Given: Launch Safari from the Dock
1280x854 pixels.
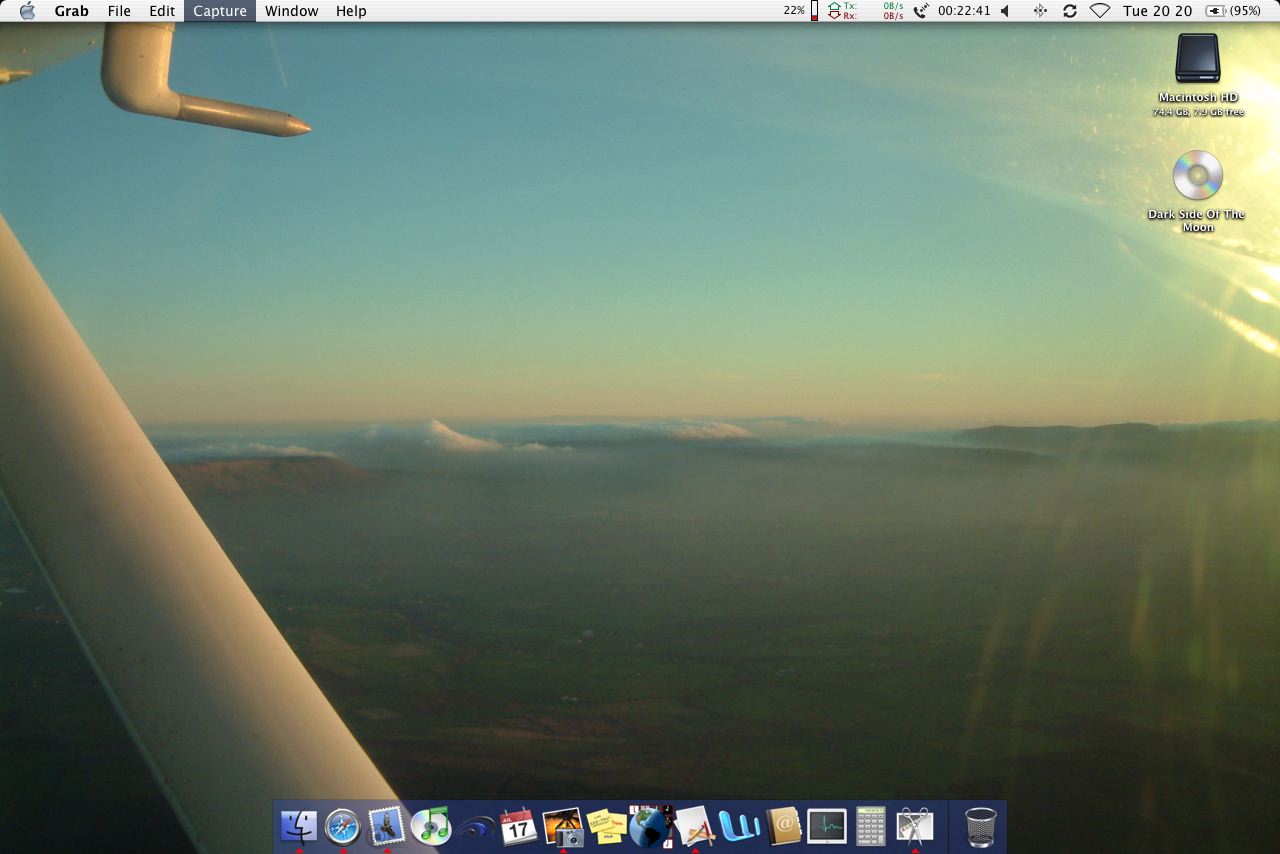Looking at the screenshot, I should click(x=343, y=826).
